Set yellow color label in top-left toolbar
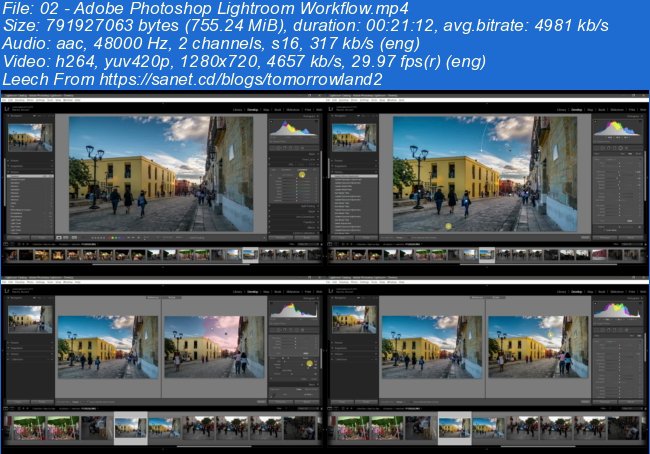The width and height of the screenshot is (650, 454). pyautogui.click(x=112, y=238)
